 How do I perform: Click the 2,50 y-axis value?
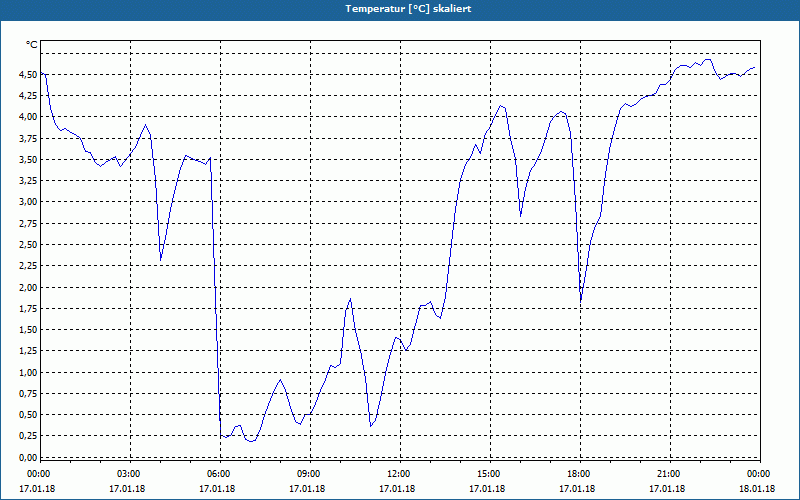coord(29,245)
